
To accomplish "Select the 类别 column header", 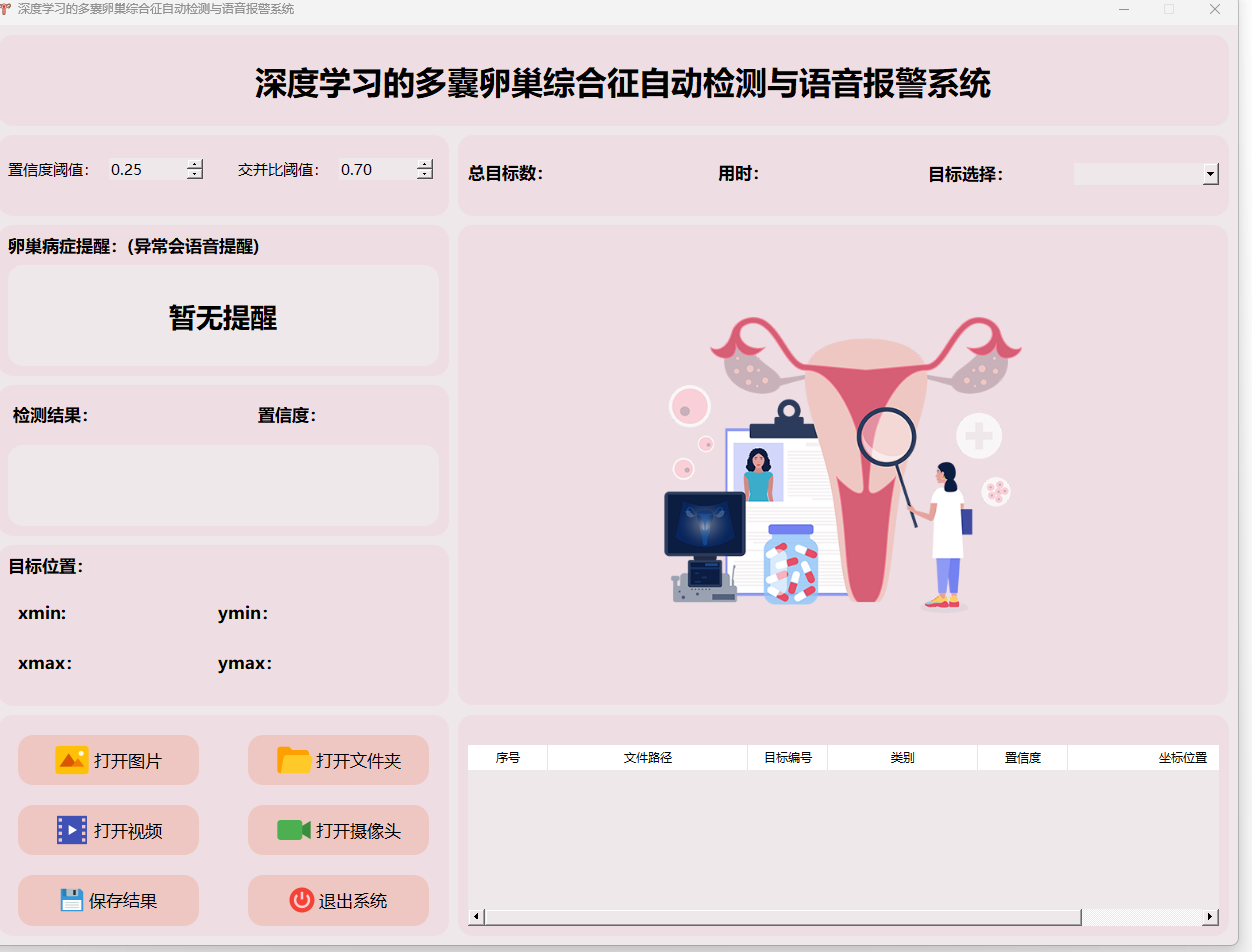I will (903, 758).
